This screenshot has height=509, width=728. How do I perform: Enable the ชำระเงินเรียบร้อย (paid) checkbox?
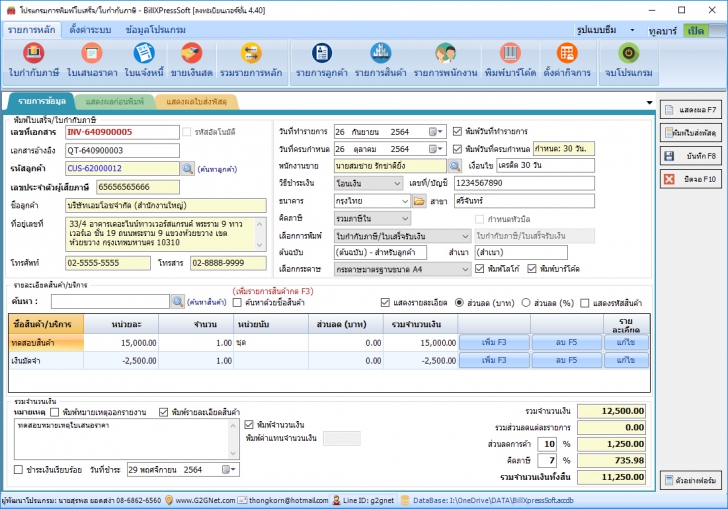pyautogui.click(x=19, y=469)
